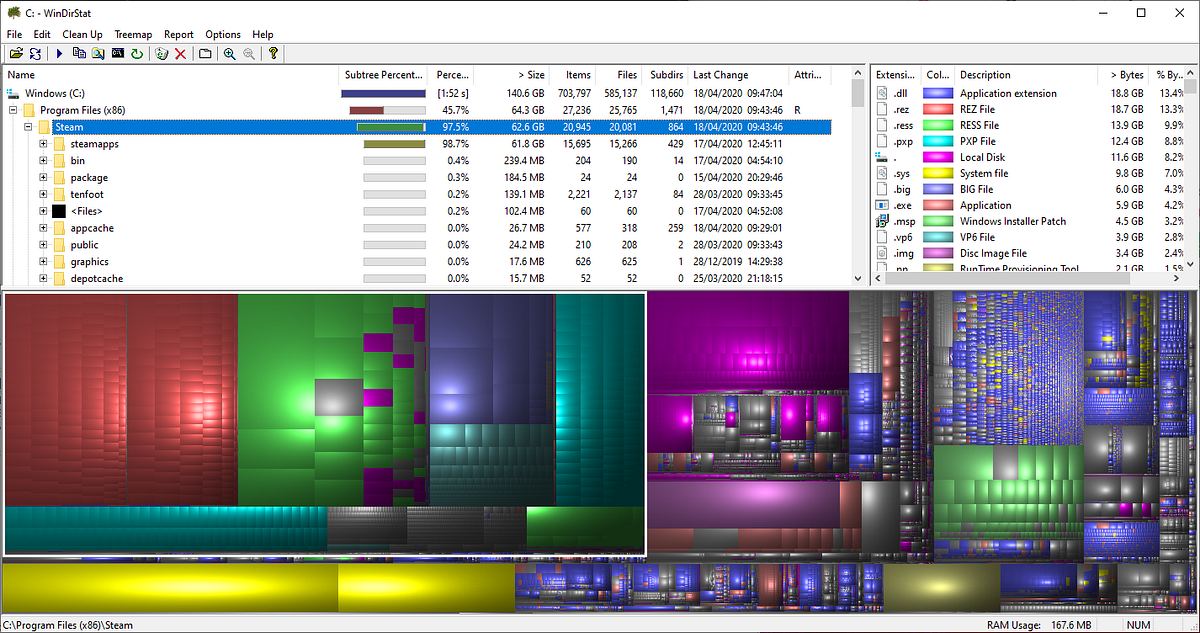Image resolution: width=1200 pixels, height=633 pixels.
Task: Select the .dll color swatch
Action: pos(937,92)
